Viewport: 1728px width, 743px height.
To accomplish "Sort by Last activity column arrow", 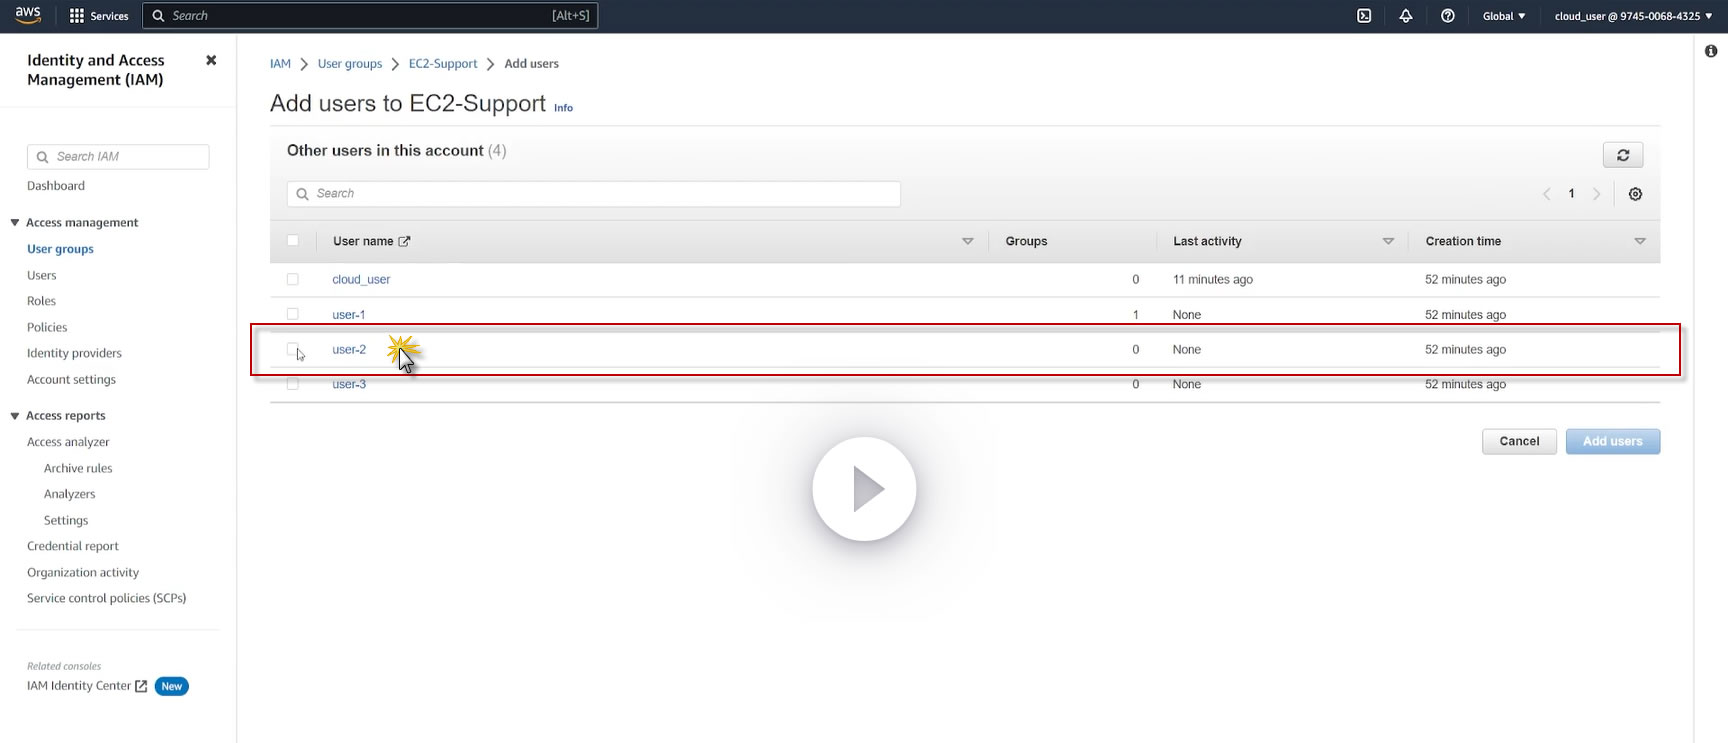I will pos(1388,241).
